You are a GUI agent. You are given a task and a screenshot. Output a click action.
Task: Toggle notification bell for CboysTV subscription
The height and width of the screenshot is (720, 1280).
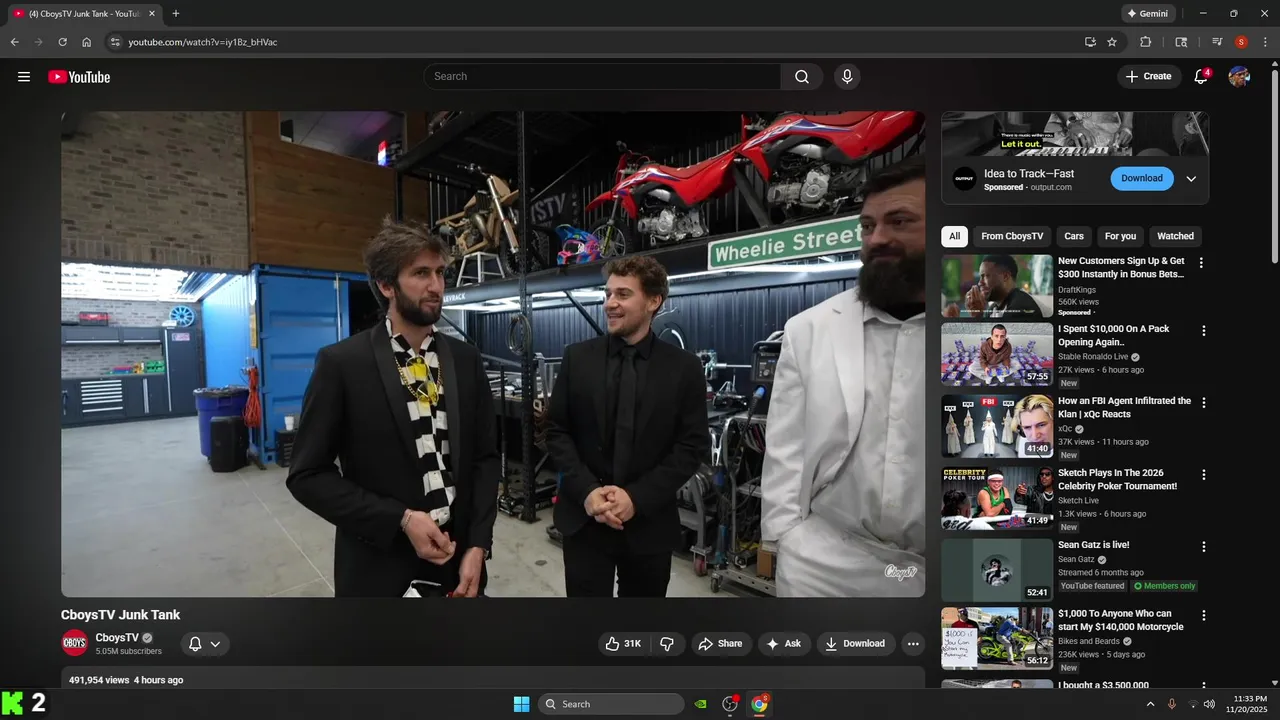click(x=195, y=644)
